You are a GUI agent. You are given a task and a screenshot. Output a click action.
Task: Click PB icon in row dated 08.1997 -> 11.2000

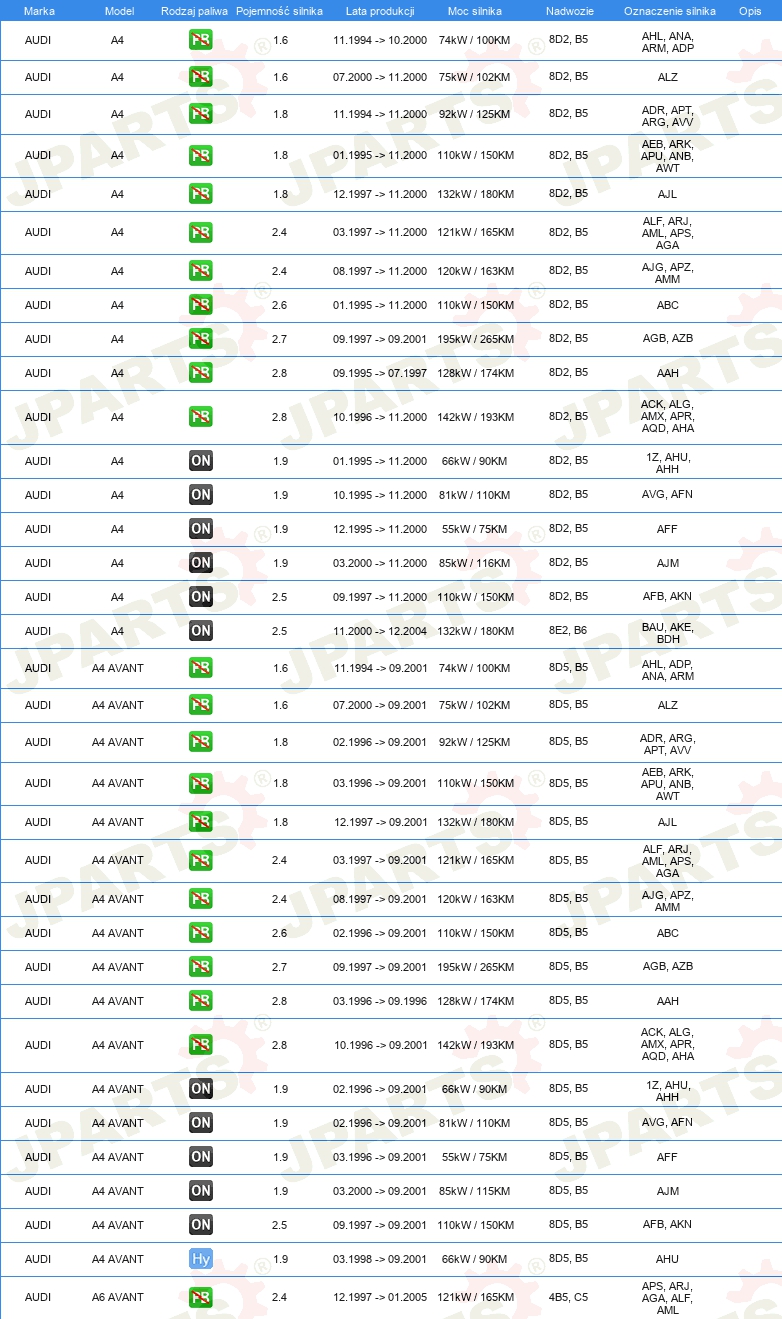pos(201,271)
